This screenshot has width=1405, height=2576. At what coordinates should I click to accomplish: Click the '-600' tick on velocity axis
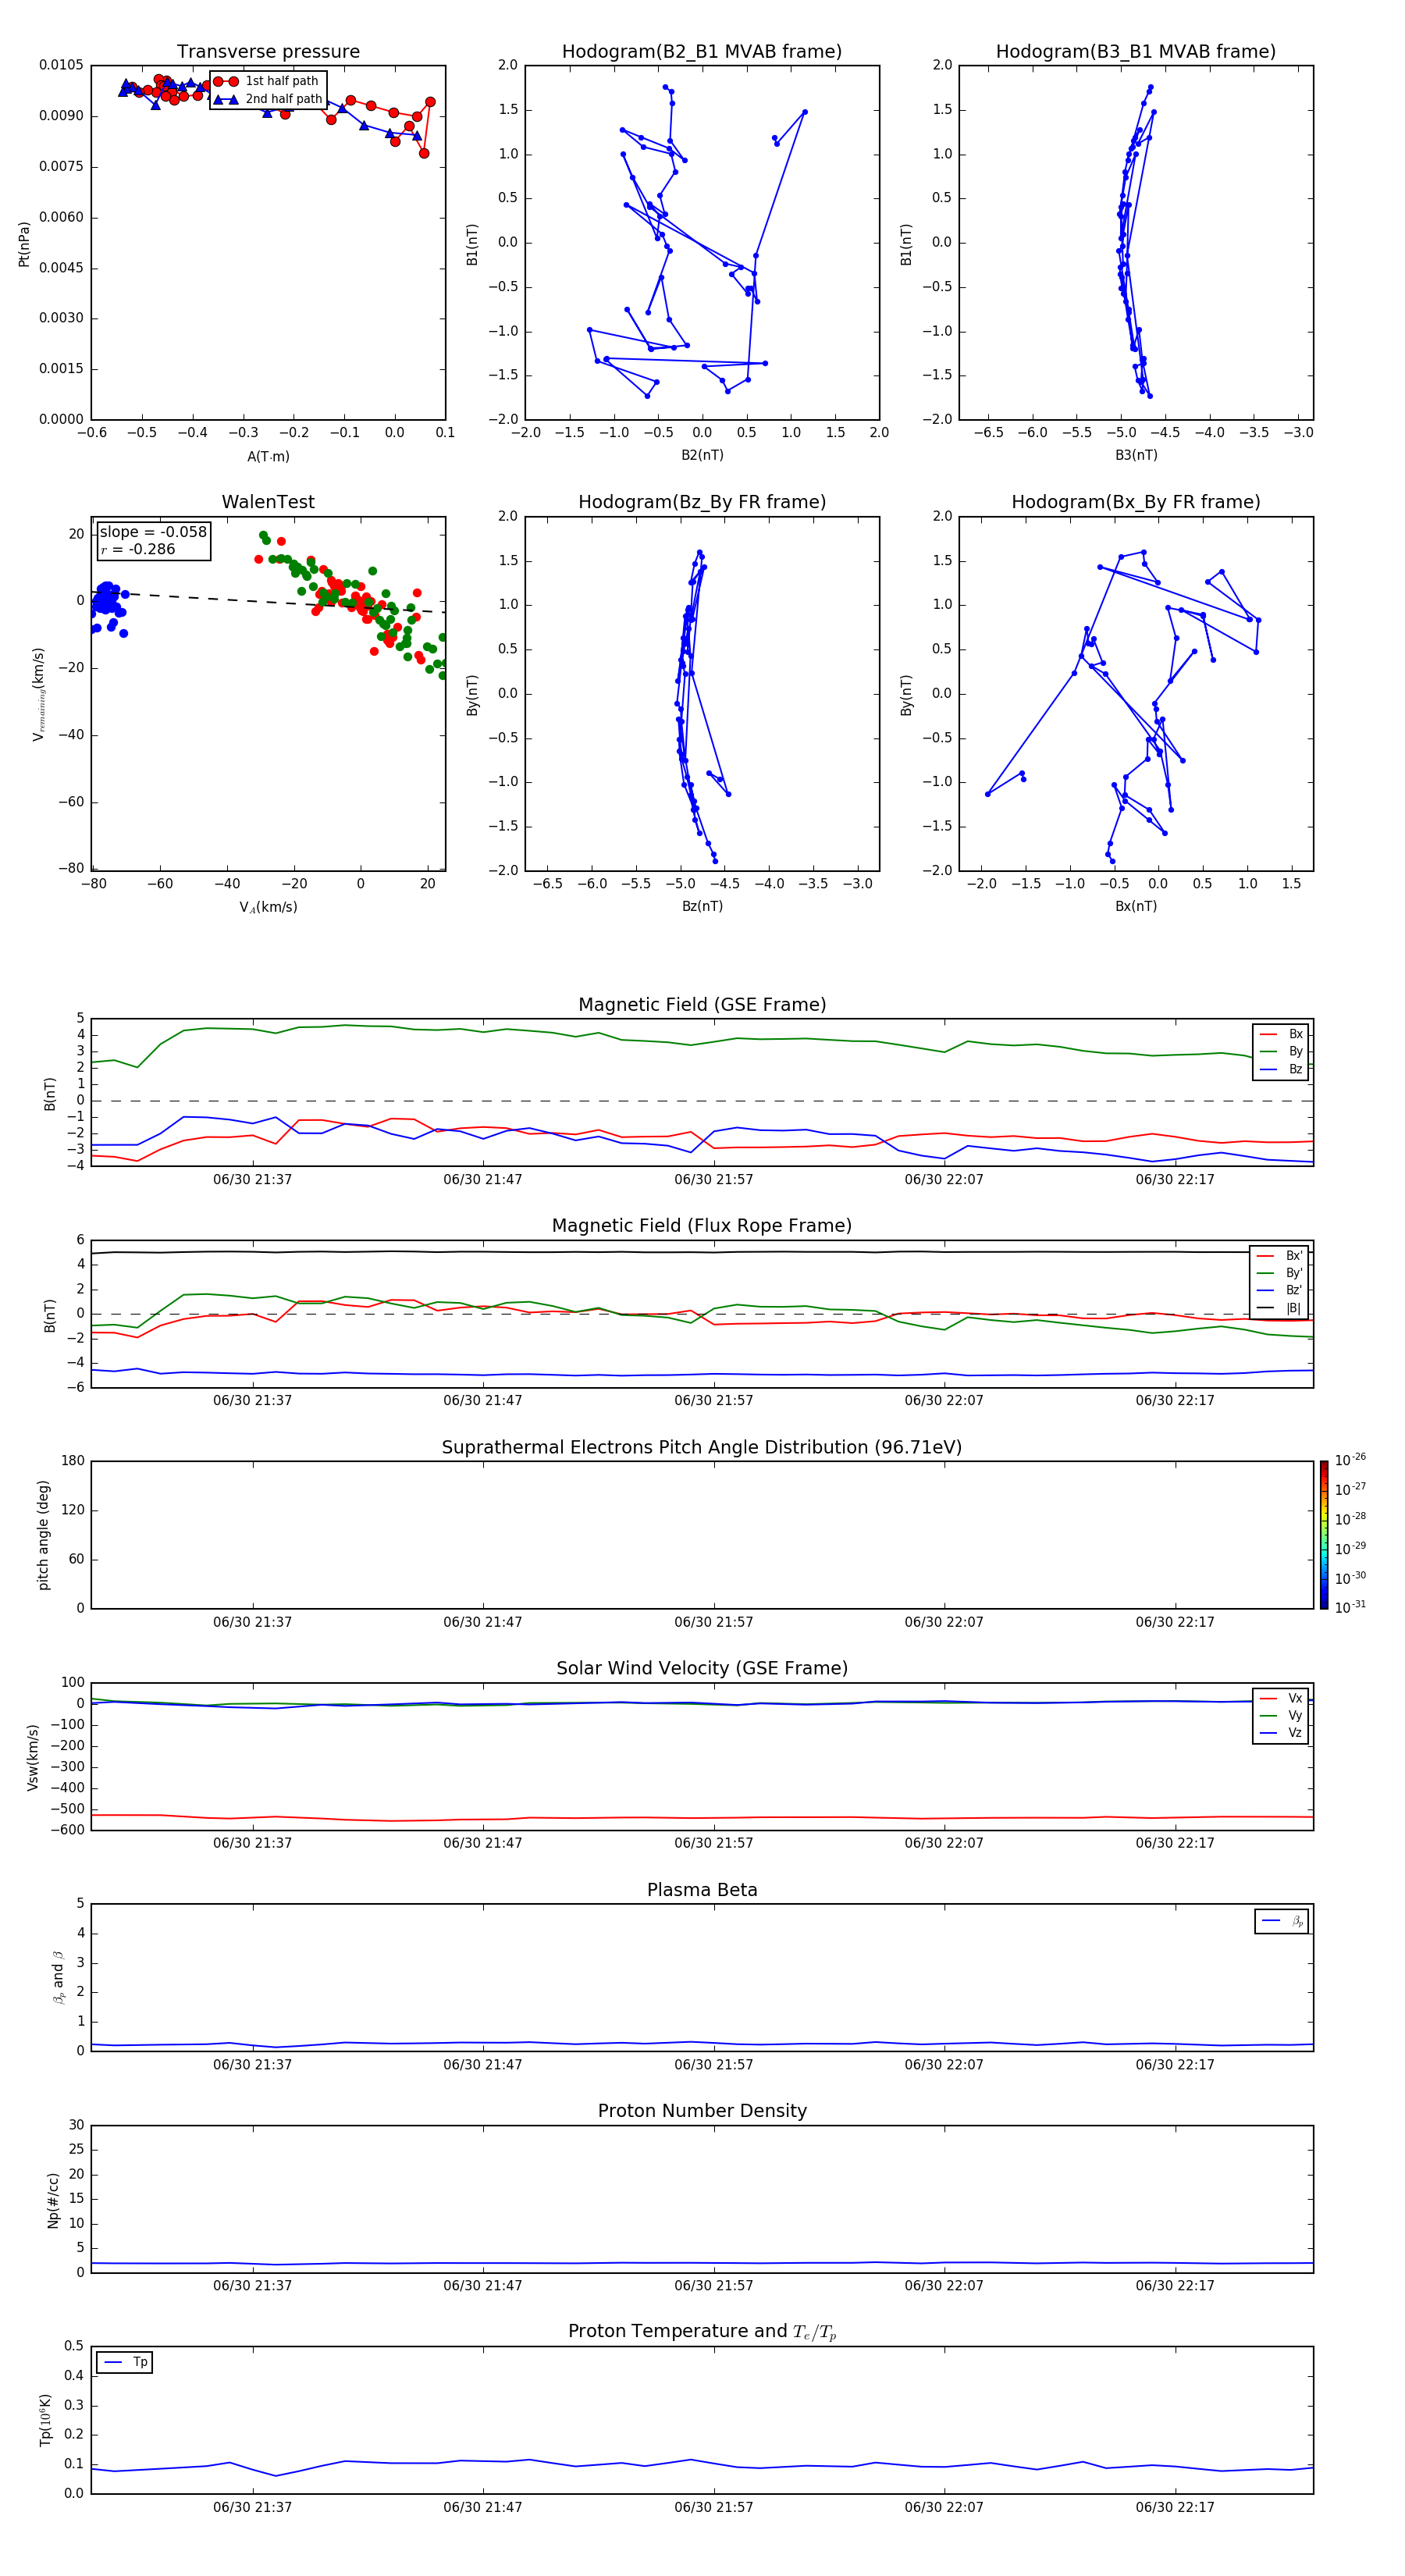[x=67, y=1830]
